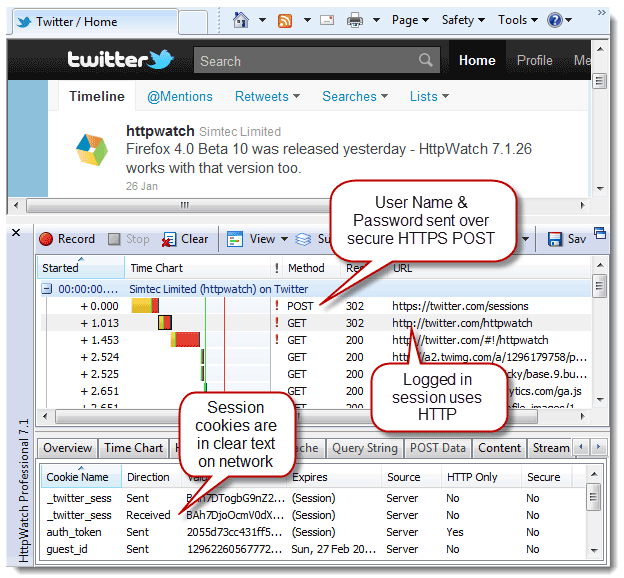
Task: Select the Twitter / Home browser tab
Action: click(x=96, y=22)
